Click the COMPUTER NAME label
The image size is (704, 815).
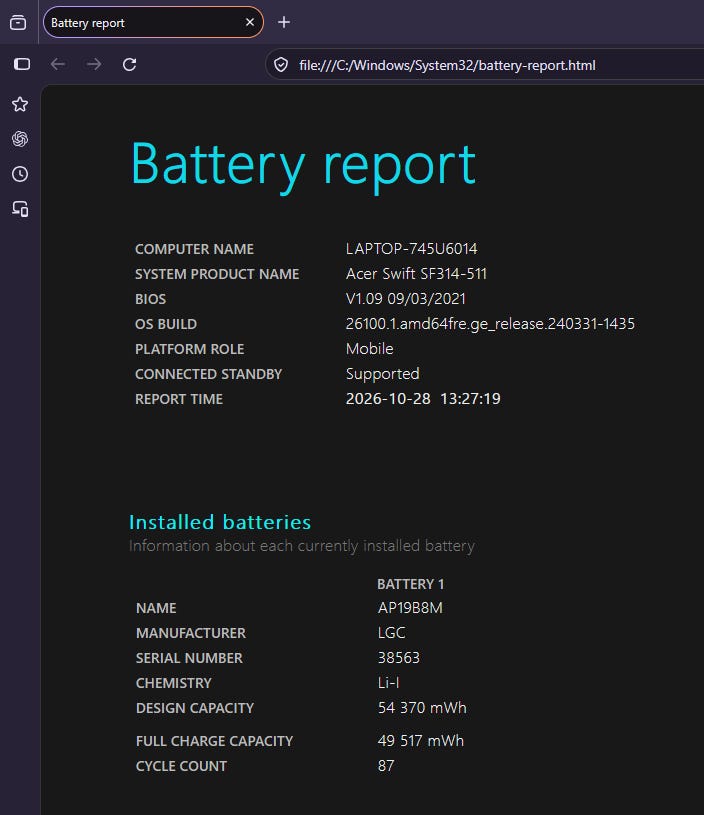tap(194, 249)
